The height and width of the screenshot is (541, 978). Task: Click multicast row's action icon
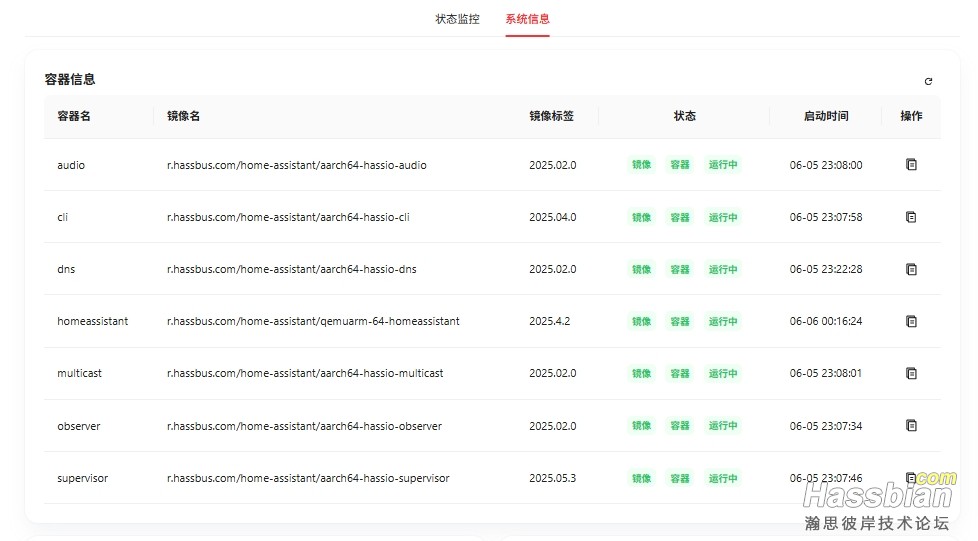pyautogui.click(x=911, y=373)
